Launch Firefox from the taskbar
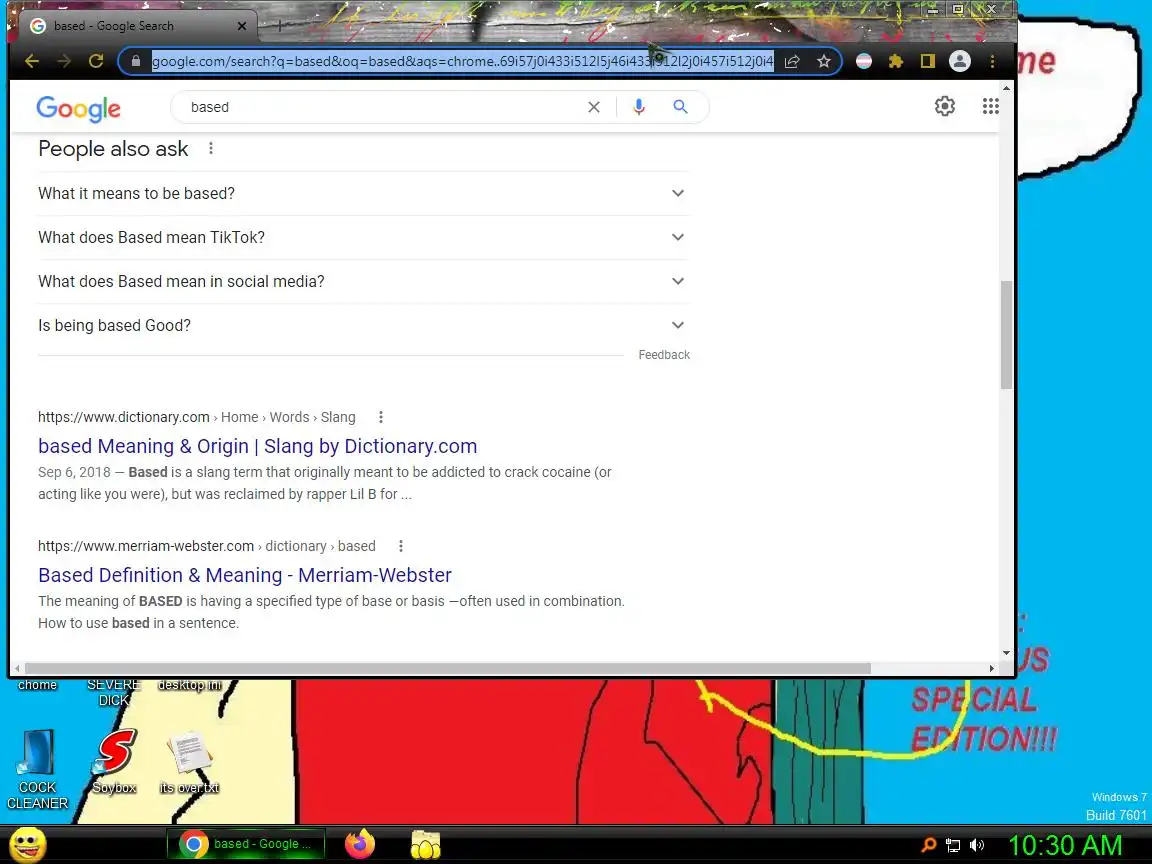 (360, 843)
